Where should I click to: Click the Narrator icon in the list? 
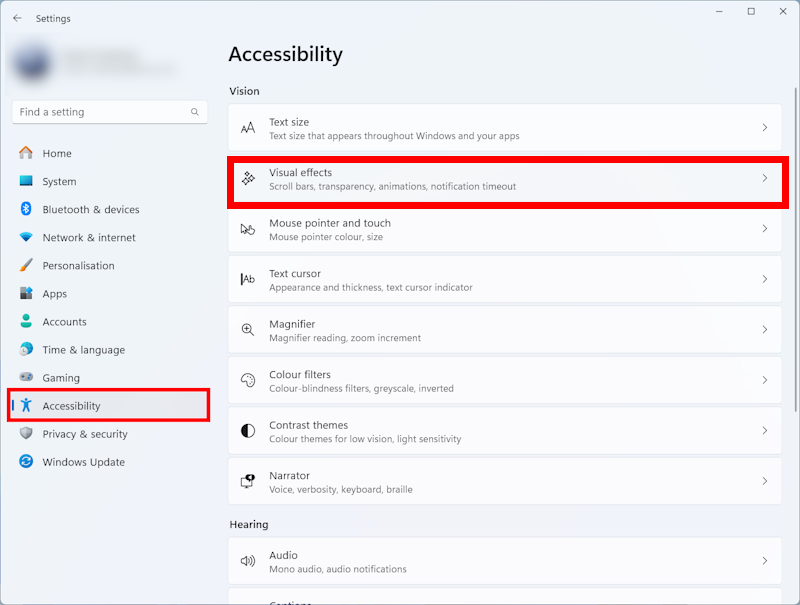(248, 482)
